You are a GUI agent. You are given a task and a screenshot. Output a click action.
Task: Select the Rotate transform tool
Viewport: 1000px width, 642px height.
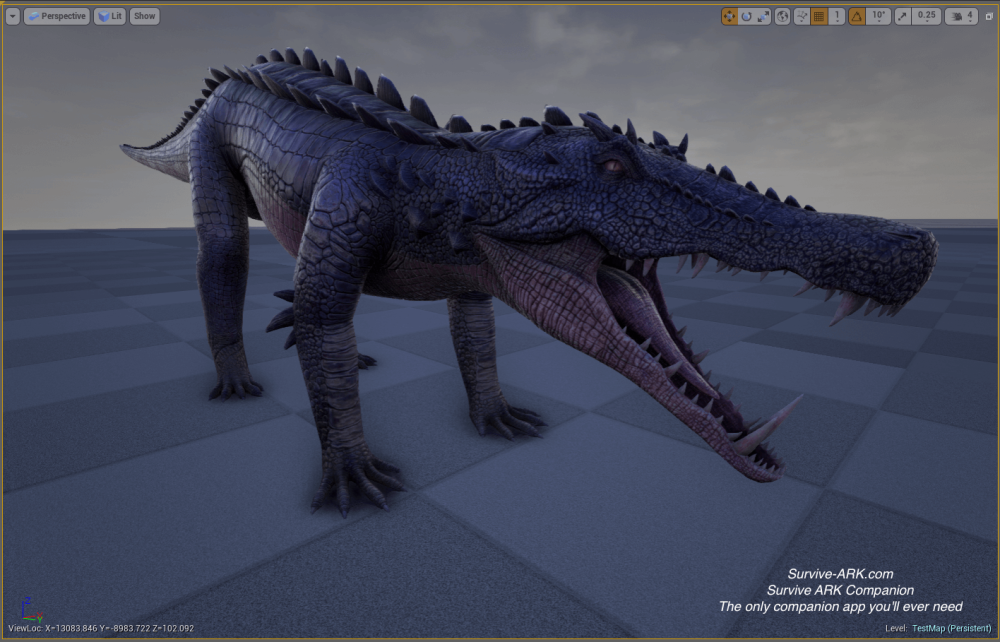tap(746, 17)
